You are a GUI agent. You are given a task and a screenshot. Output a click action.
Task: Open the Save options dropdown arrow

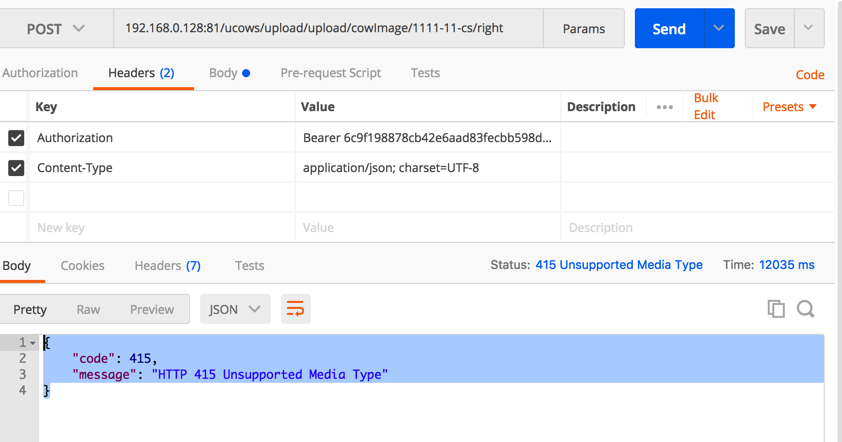(809, 29)
